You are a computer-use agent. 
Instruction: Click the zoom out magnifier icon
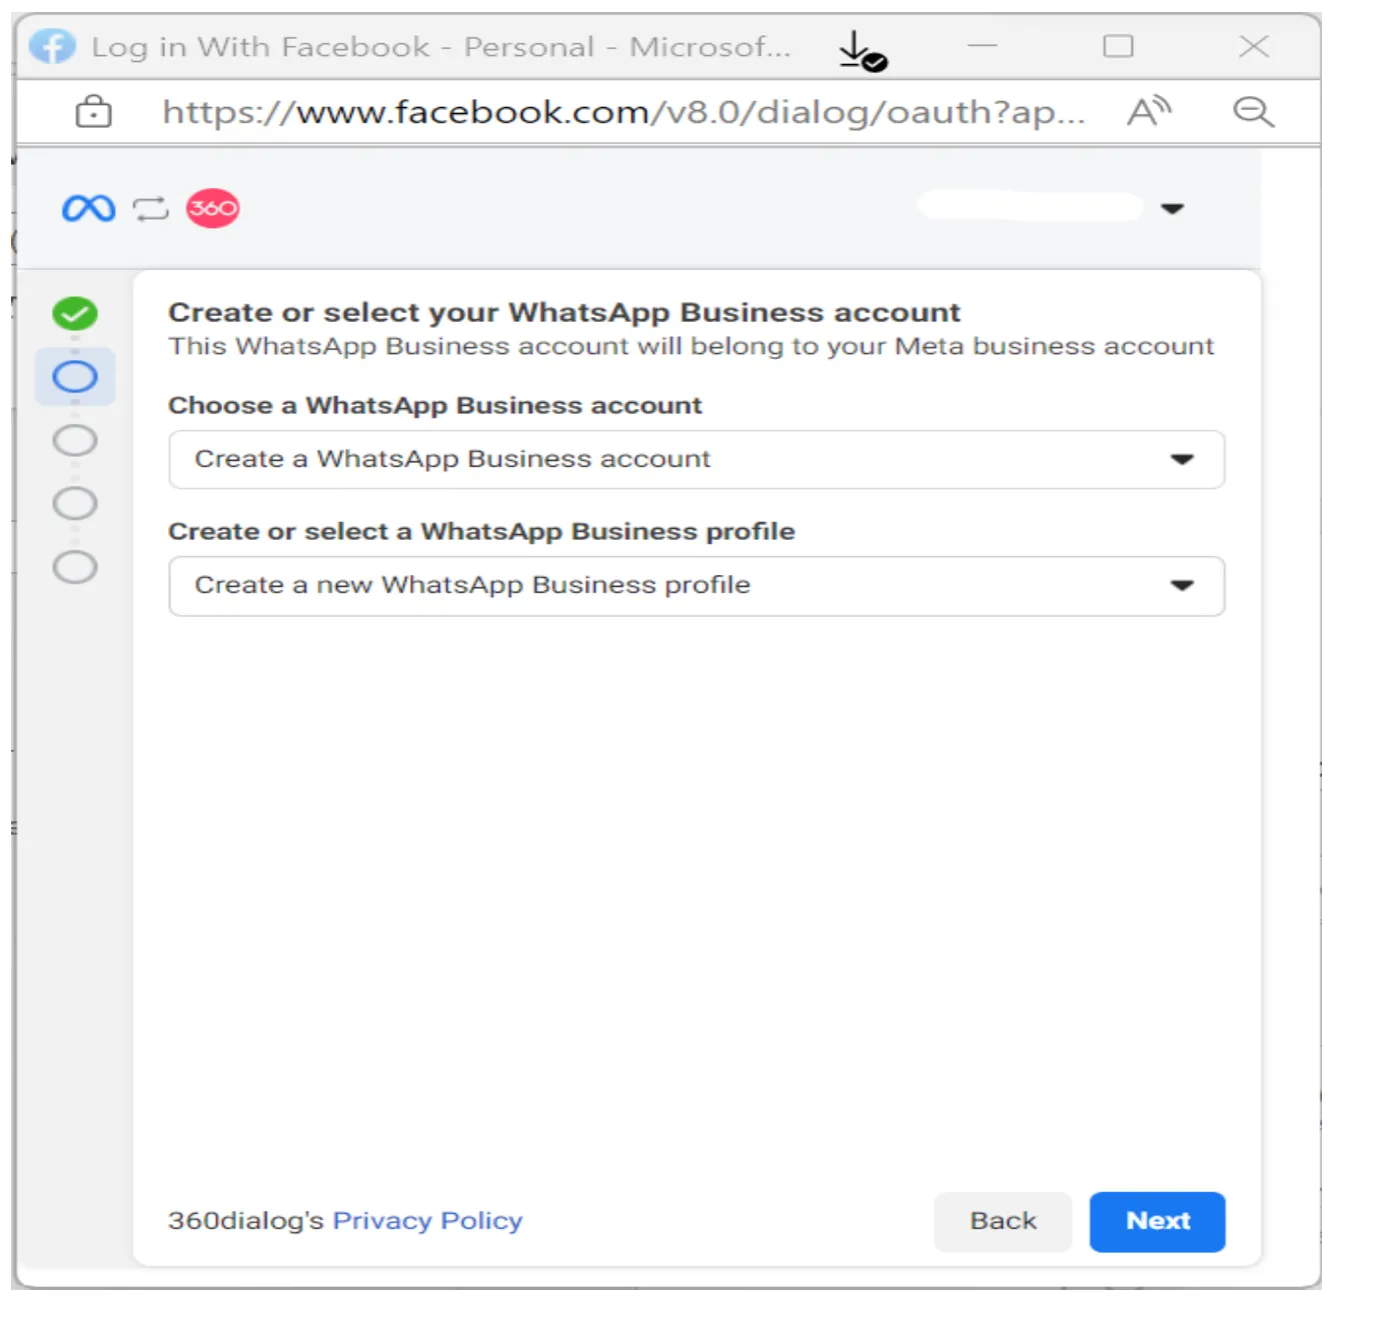tap(1253, 111)
